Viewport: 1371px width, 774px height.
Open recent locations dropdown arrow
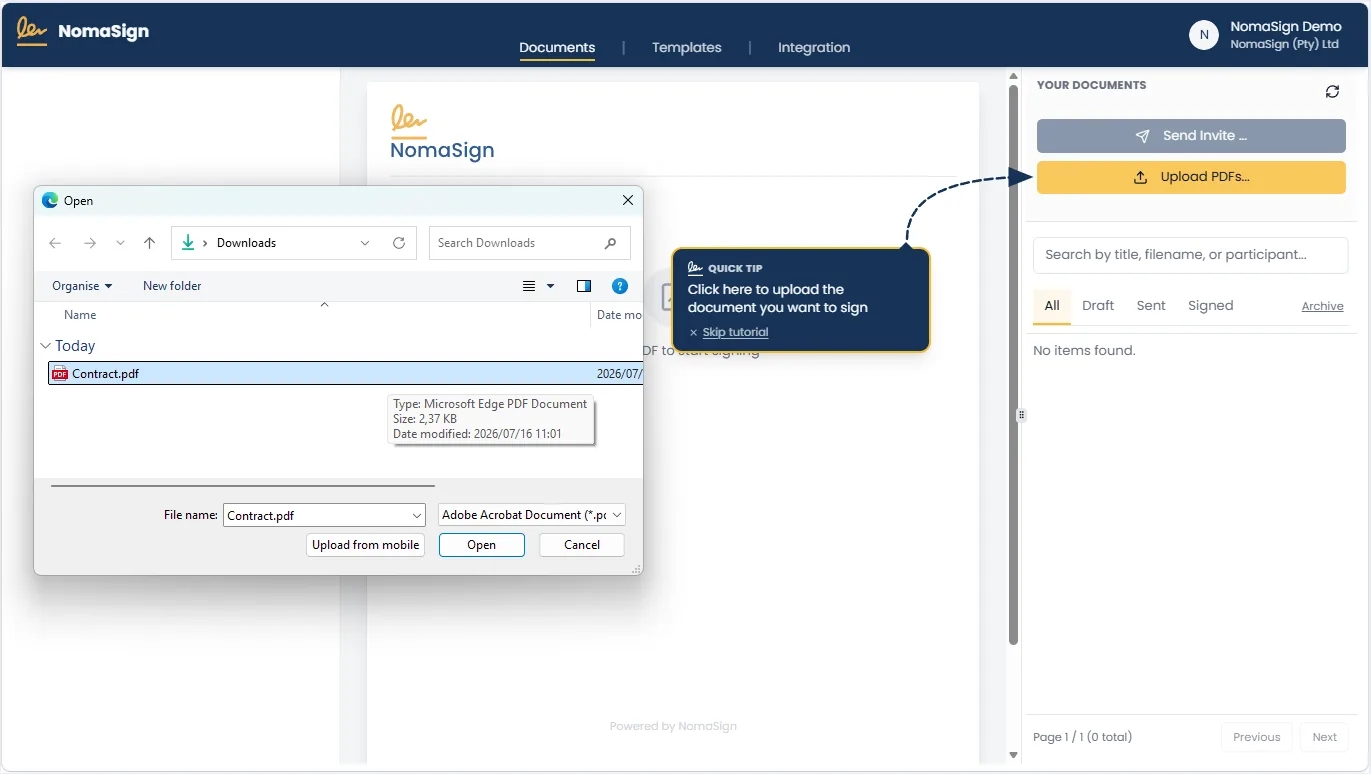pyautogui.click(x=120, y=243)
